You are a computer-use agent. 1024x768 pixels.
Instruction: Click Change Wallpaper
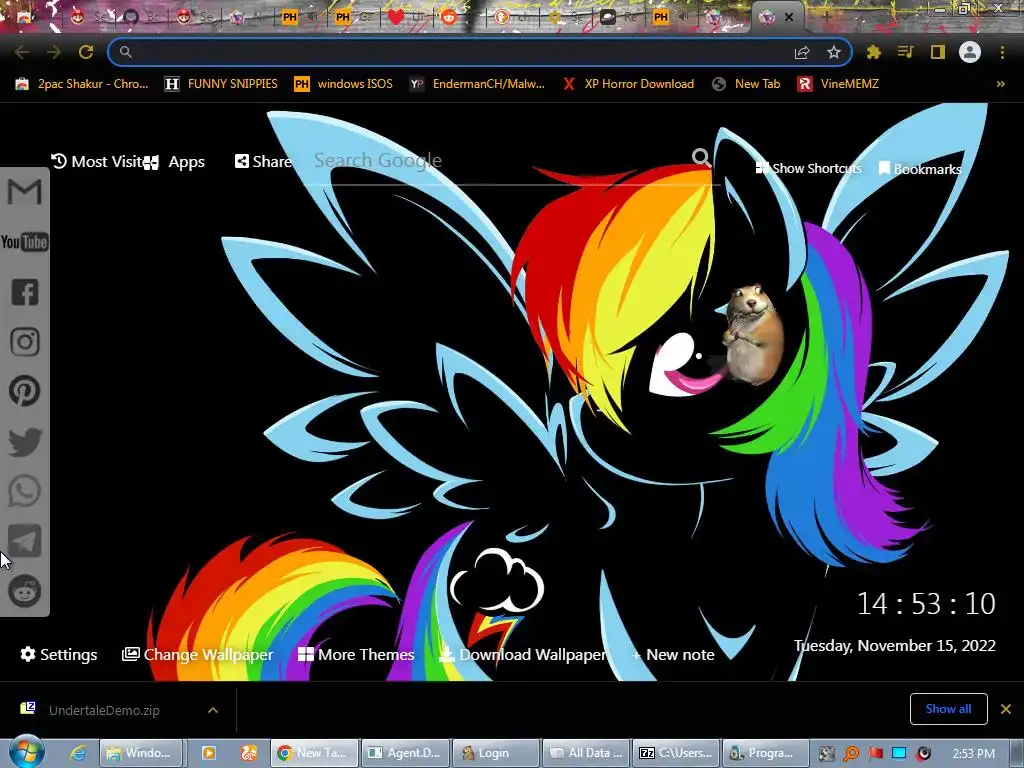coord(197,654)
